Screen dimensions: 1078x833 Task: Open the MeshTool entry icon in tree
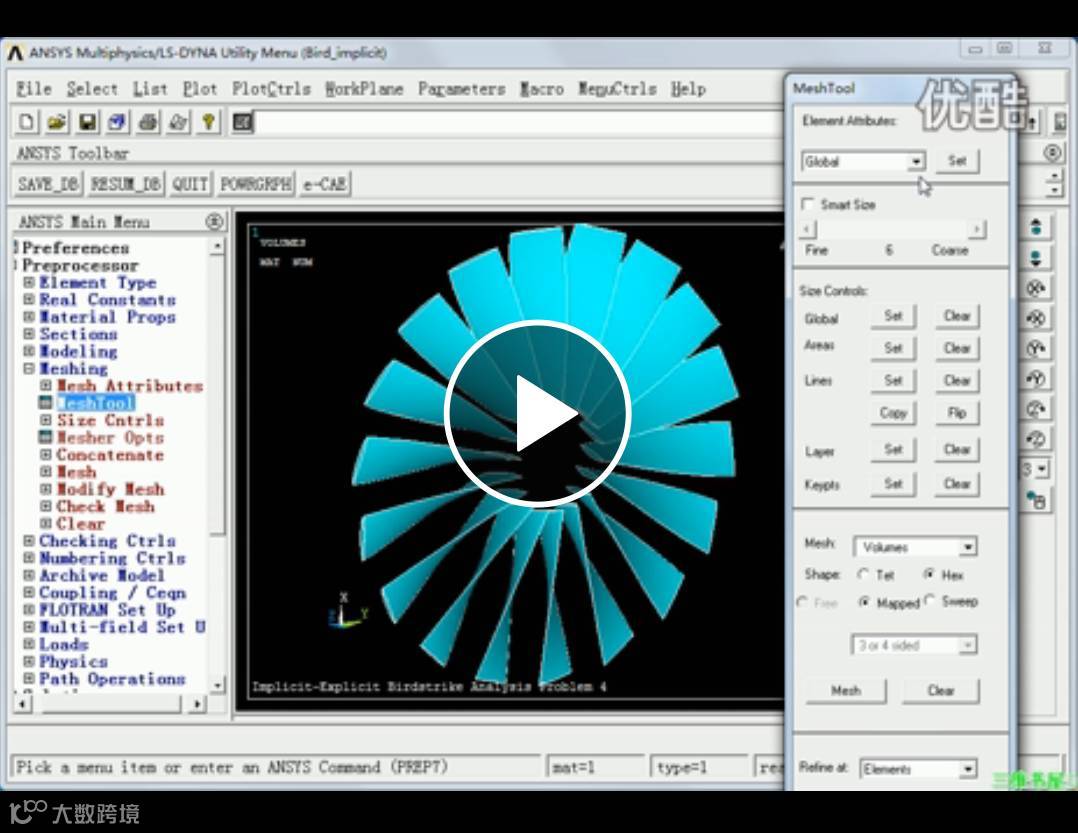45,403
